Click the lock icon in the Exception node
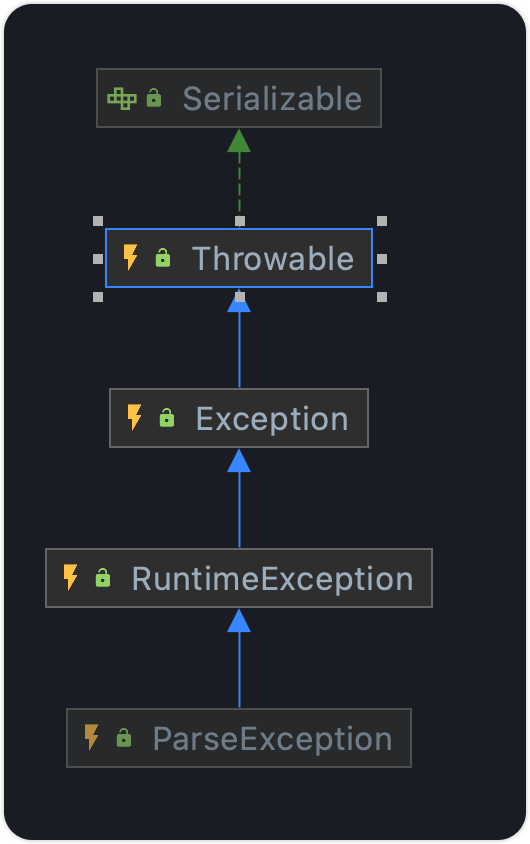 [167, 418]
